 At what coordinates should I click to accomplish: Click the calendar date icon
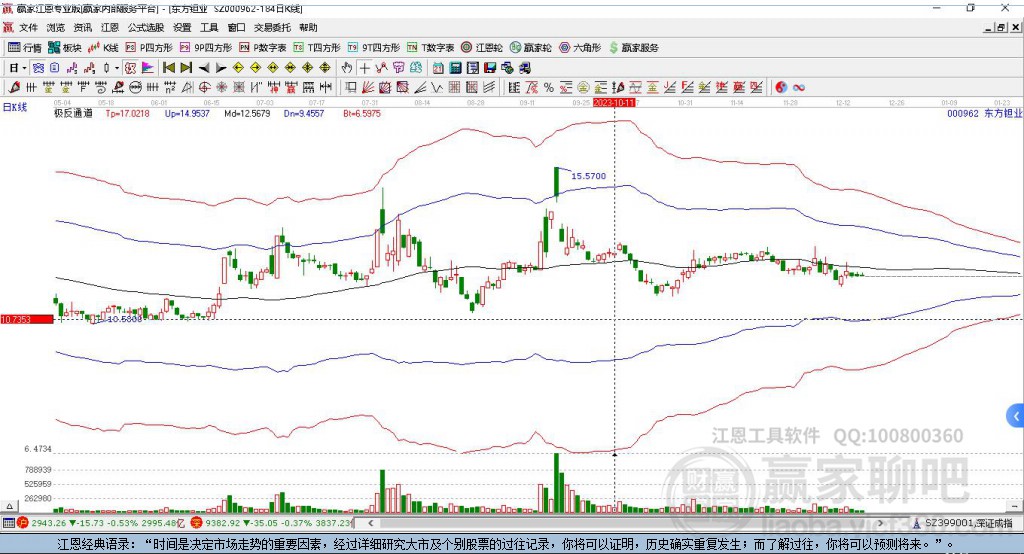pyautogui.click(x=438, y=68)
